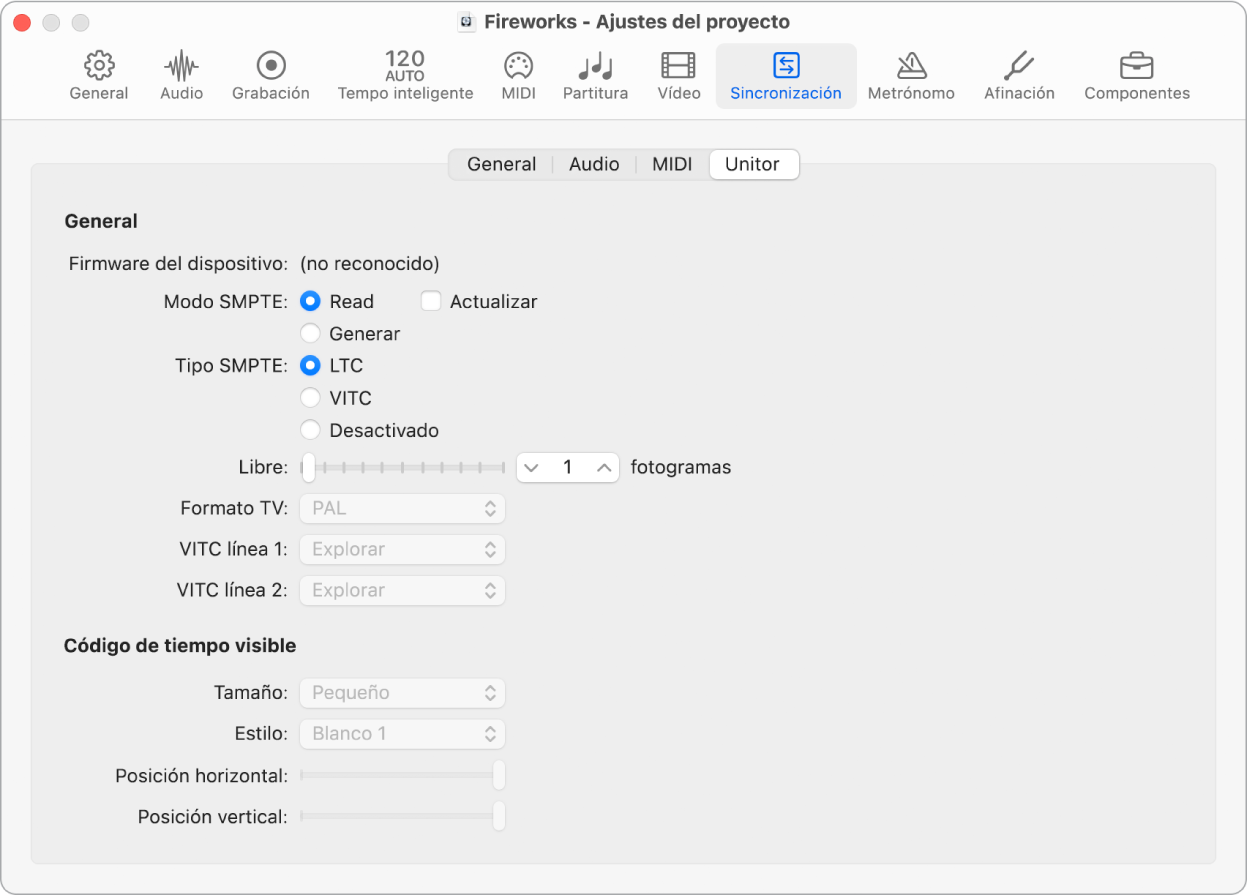Open the Metrónomo settings pane

click(x=911, y=77)
